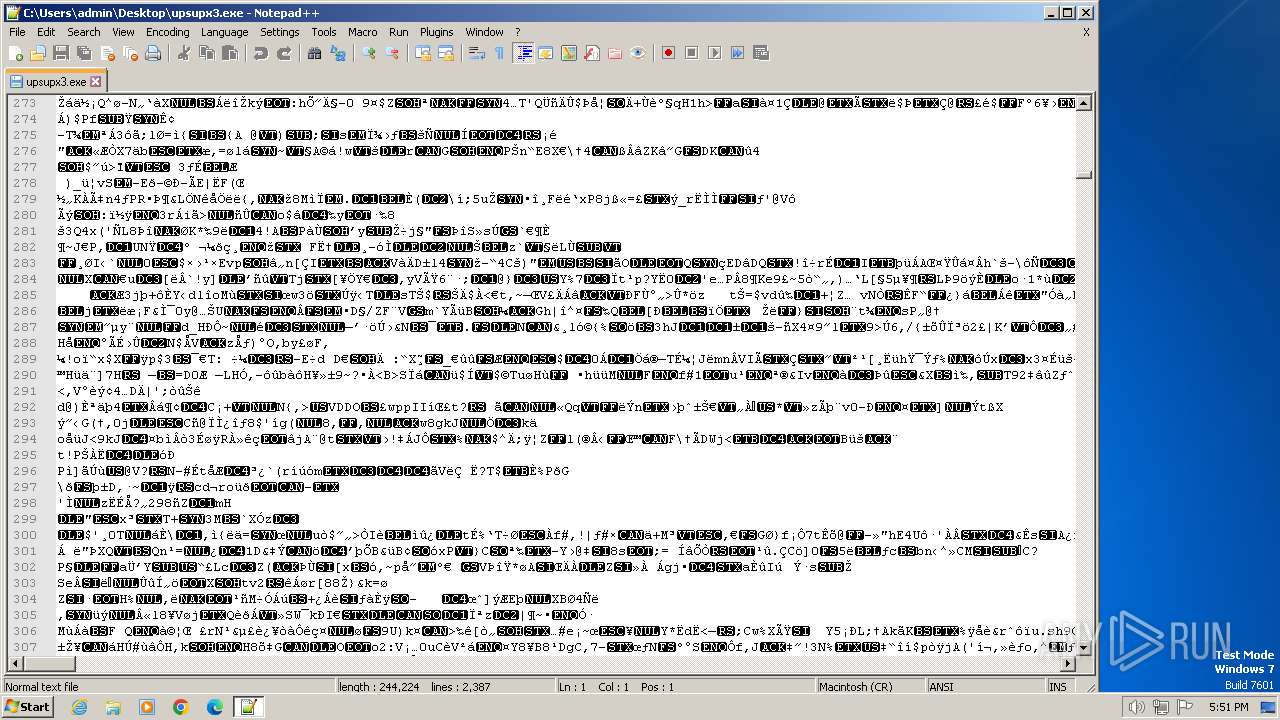Open Google Chrome from taskbar
This screenshot has height=720, width=1280.
click(x=180, y=707)
